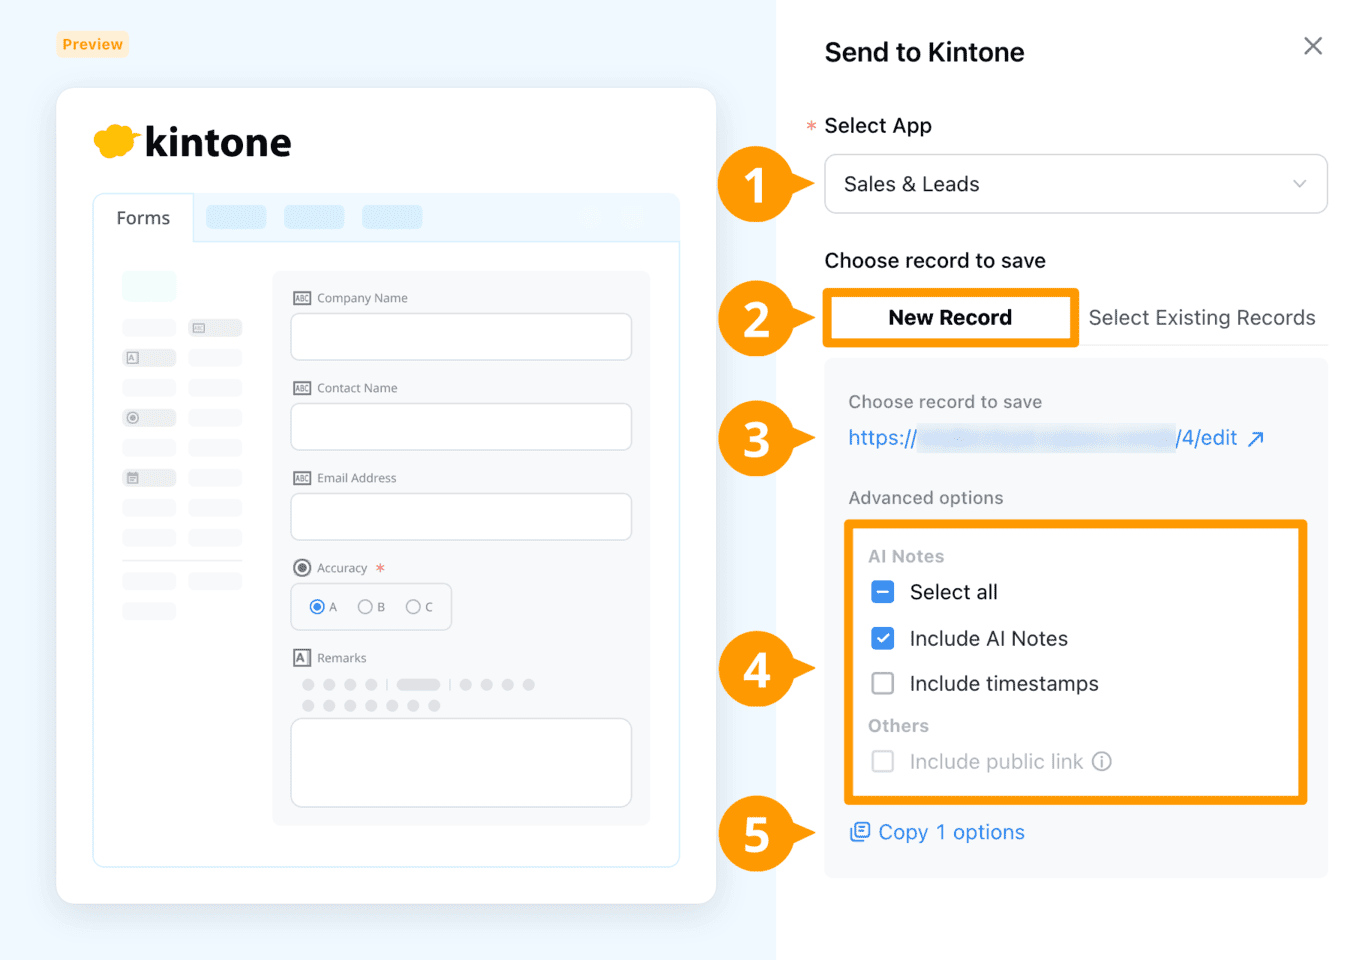Select Accuracy radio option C
The height and width of the screenshot is (960, 1371).
413,607
